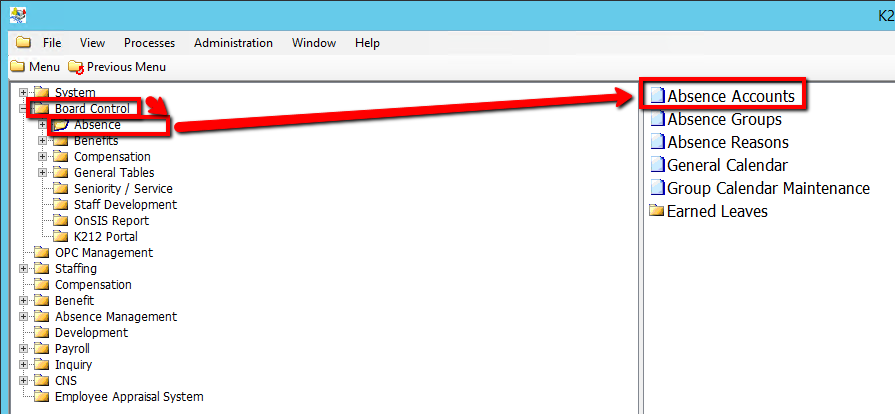Expand the Payroll tree node
Screen dimensions: 895x414
coord(23,349)
